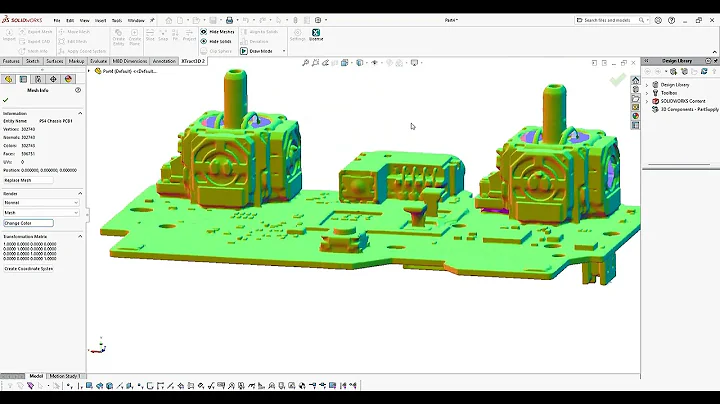
Task: Click the Add to Library icon
Action: click(x=674, y=72)
